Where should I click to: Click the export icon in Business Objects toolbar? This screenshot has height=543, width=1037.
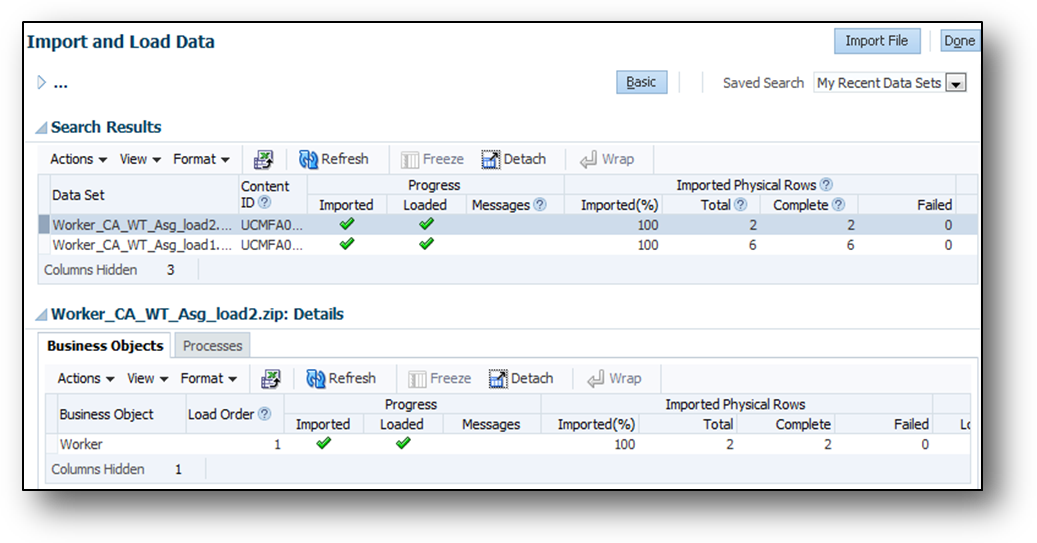[270, 379]
